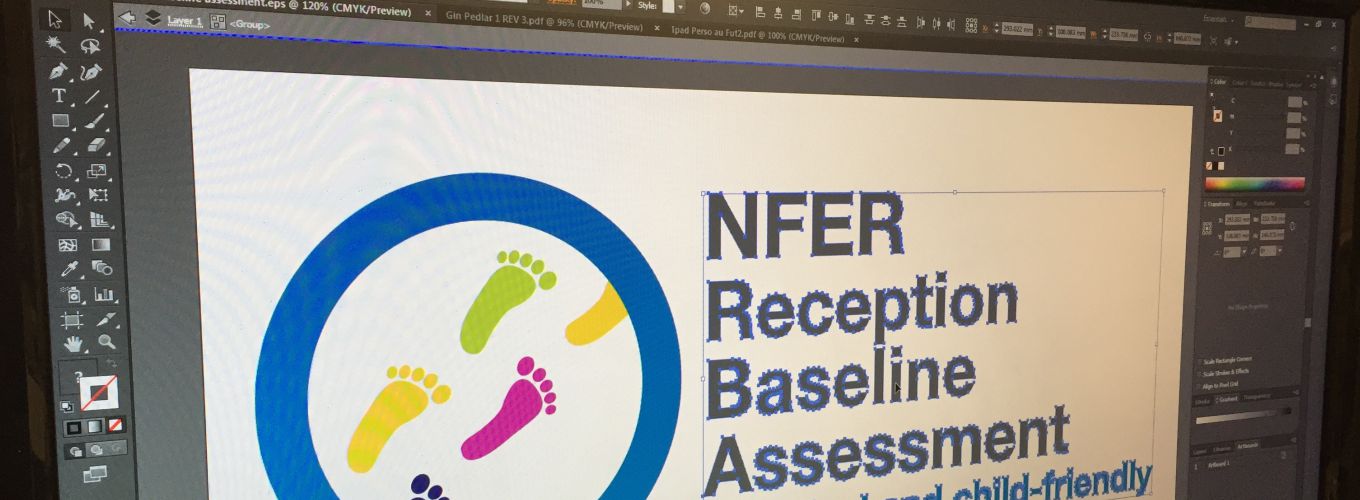Set the paint mode to Gradient
This screenshot has width=1360, height=500.
coord(96,427)
